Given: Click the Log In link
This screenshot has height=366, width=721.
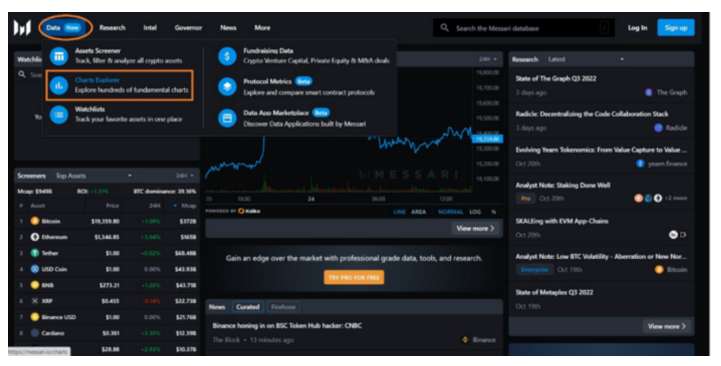Looking at the screenshot, I should click(637, 28).
